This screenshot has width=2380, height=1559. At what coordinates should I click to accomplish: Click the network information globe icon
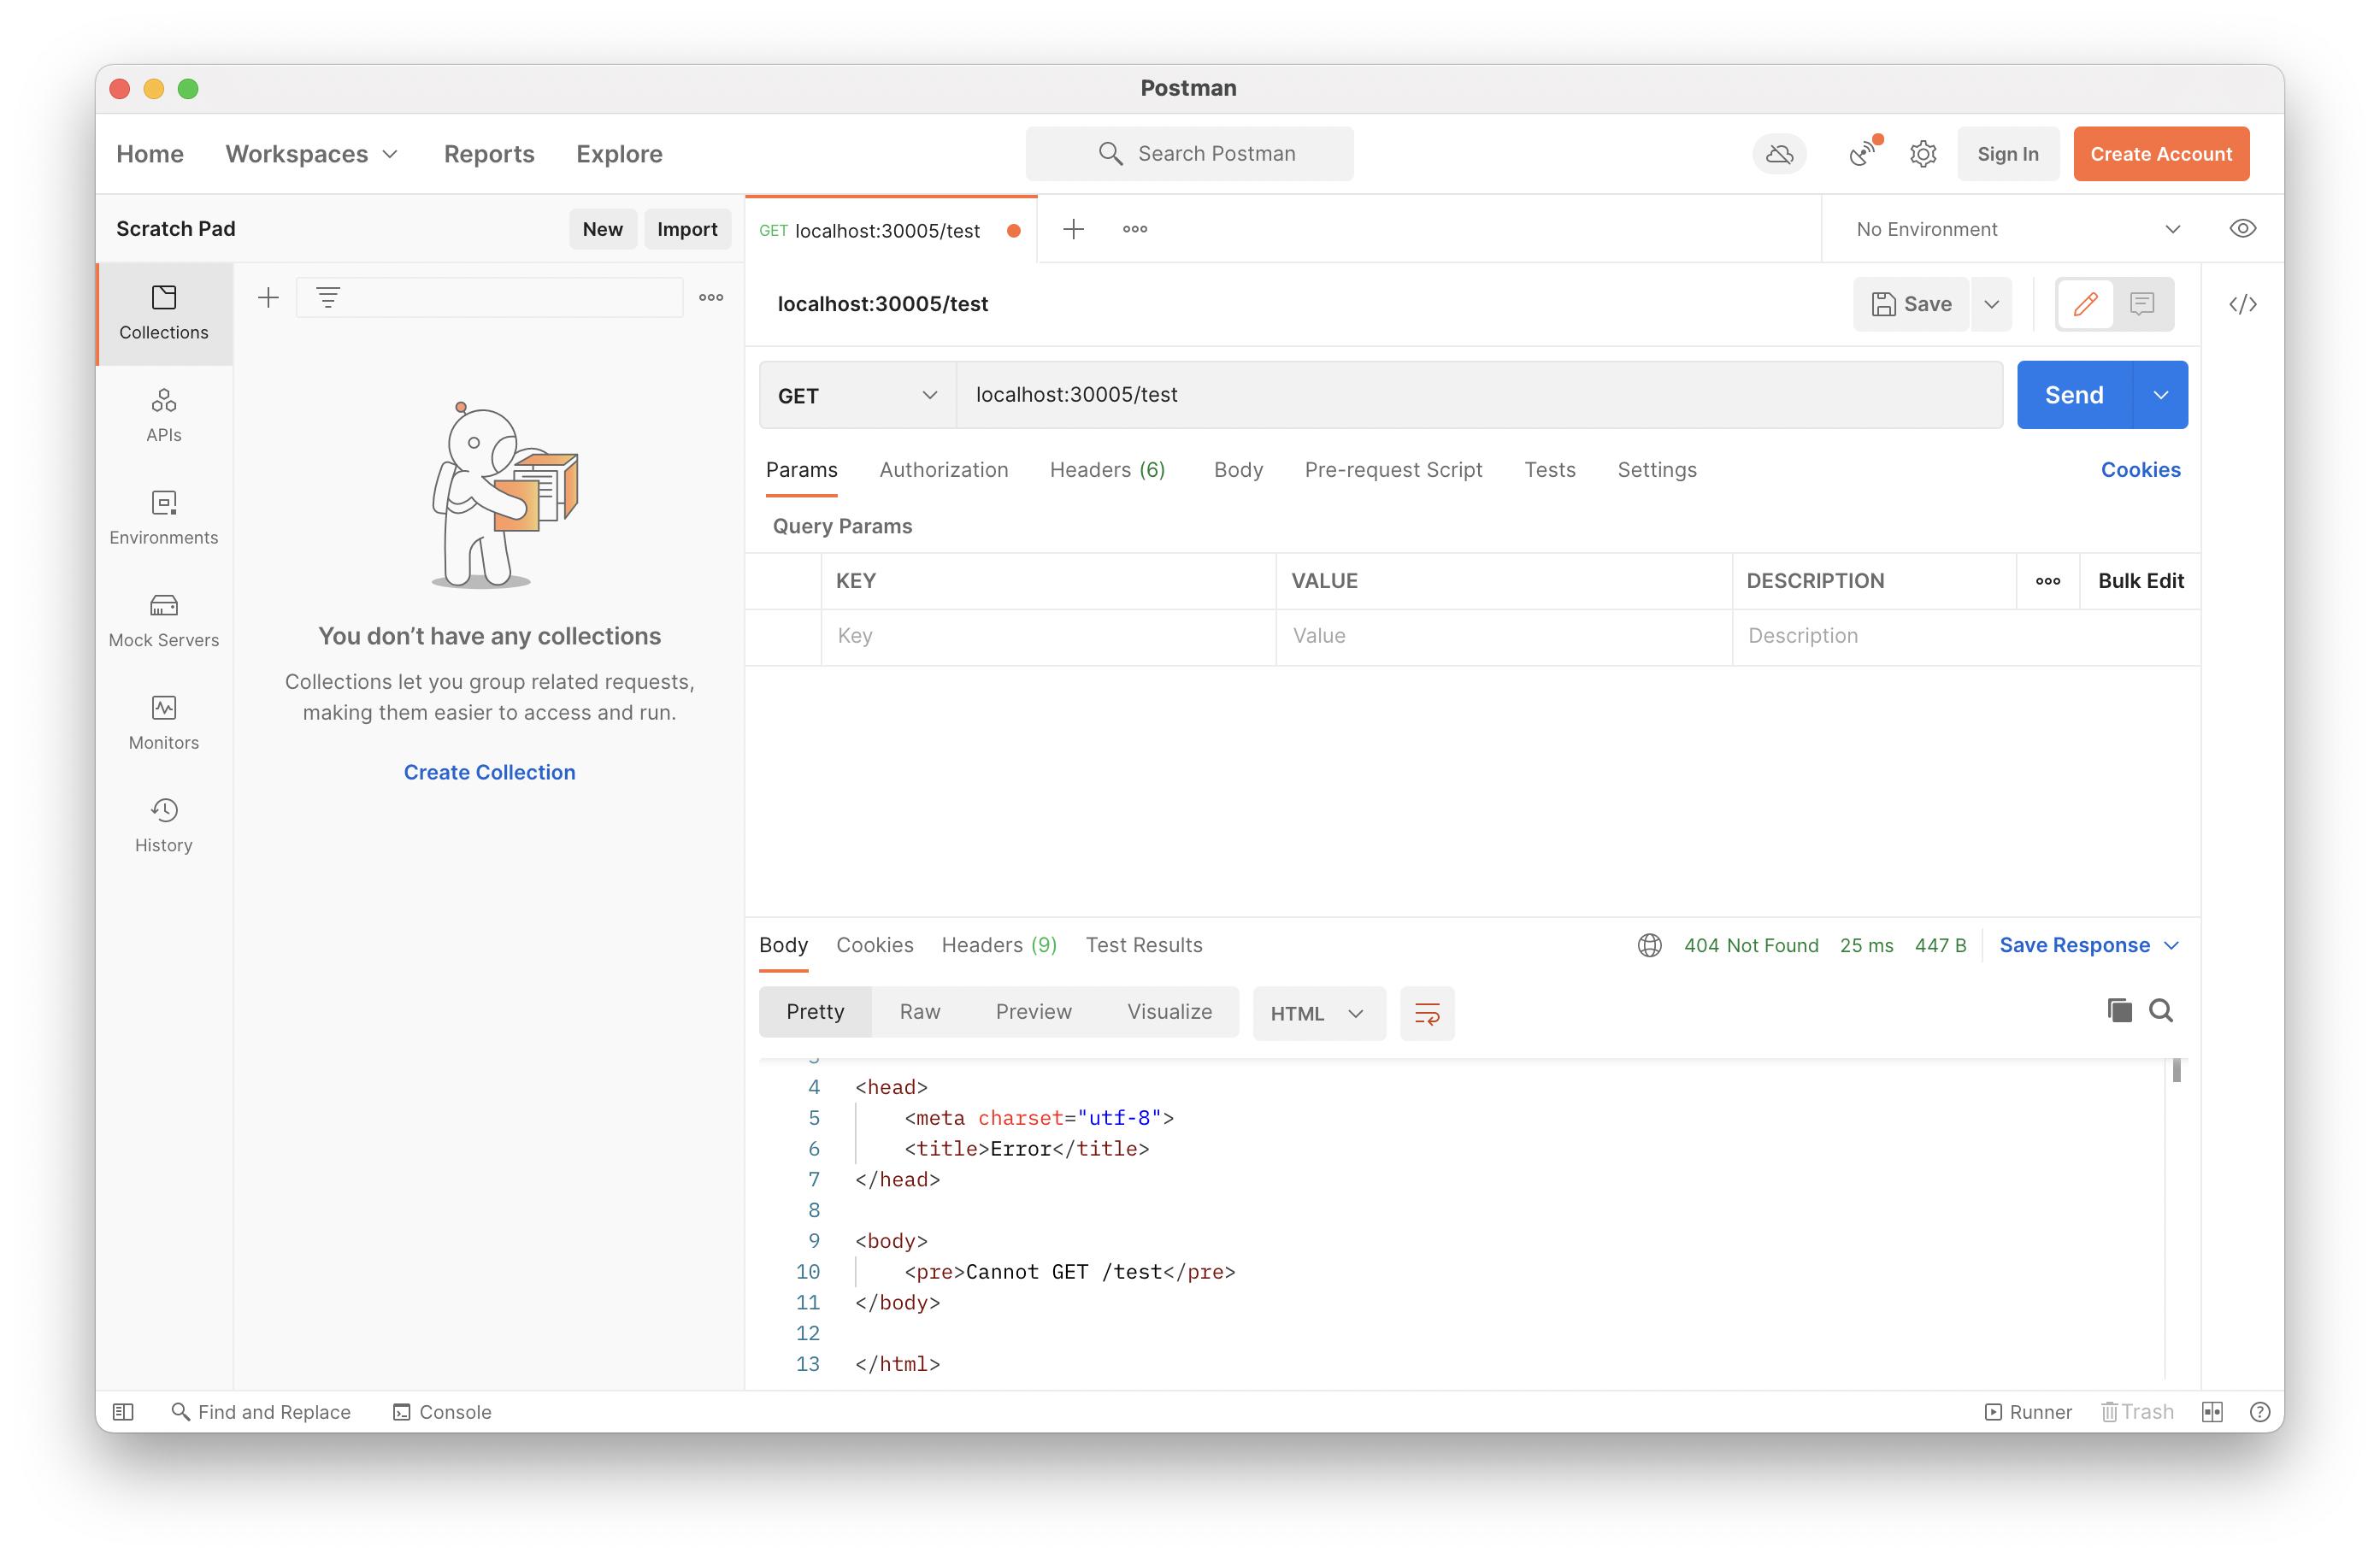pyautogui.click(x=1649, y=945)
